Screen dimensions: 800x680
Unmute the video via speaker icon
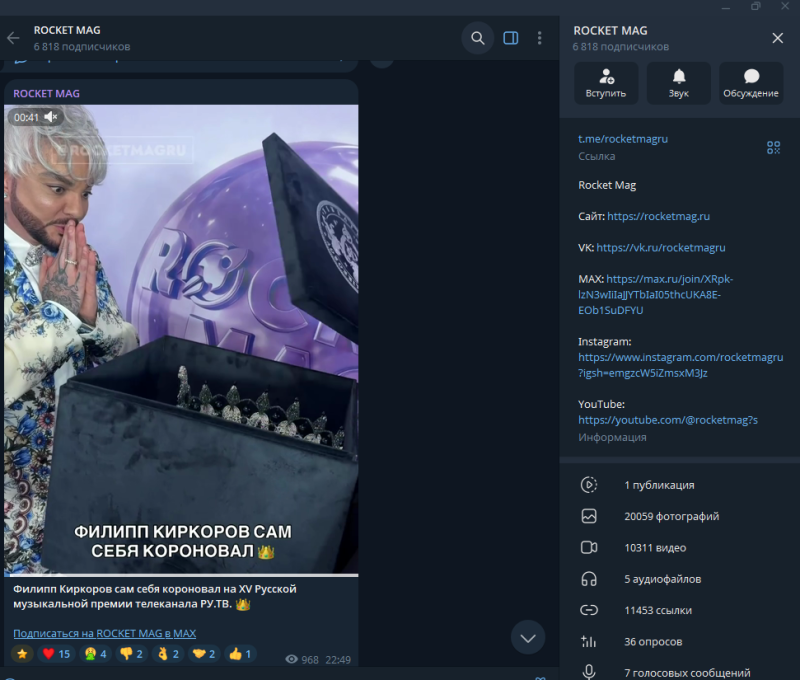[x=51, y=117]
